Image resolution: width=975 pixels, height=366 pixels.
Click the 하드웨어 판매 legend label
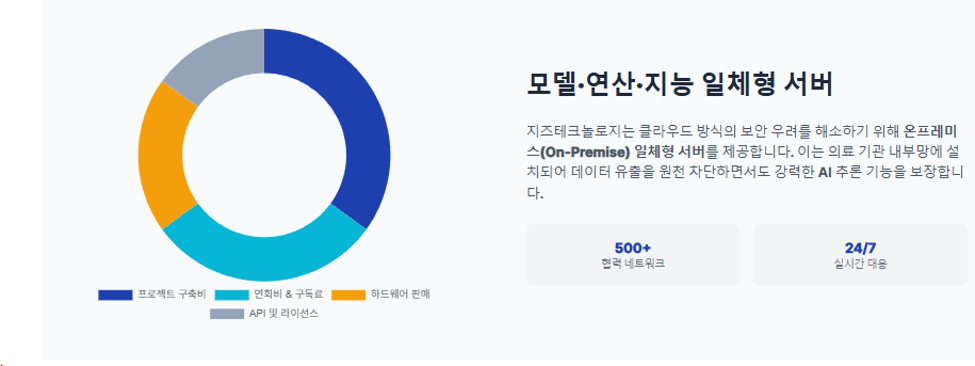click(400, 295)
